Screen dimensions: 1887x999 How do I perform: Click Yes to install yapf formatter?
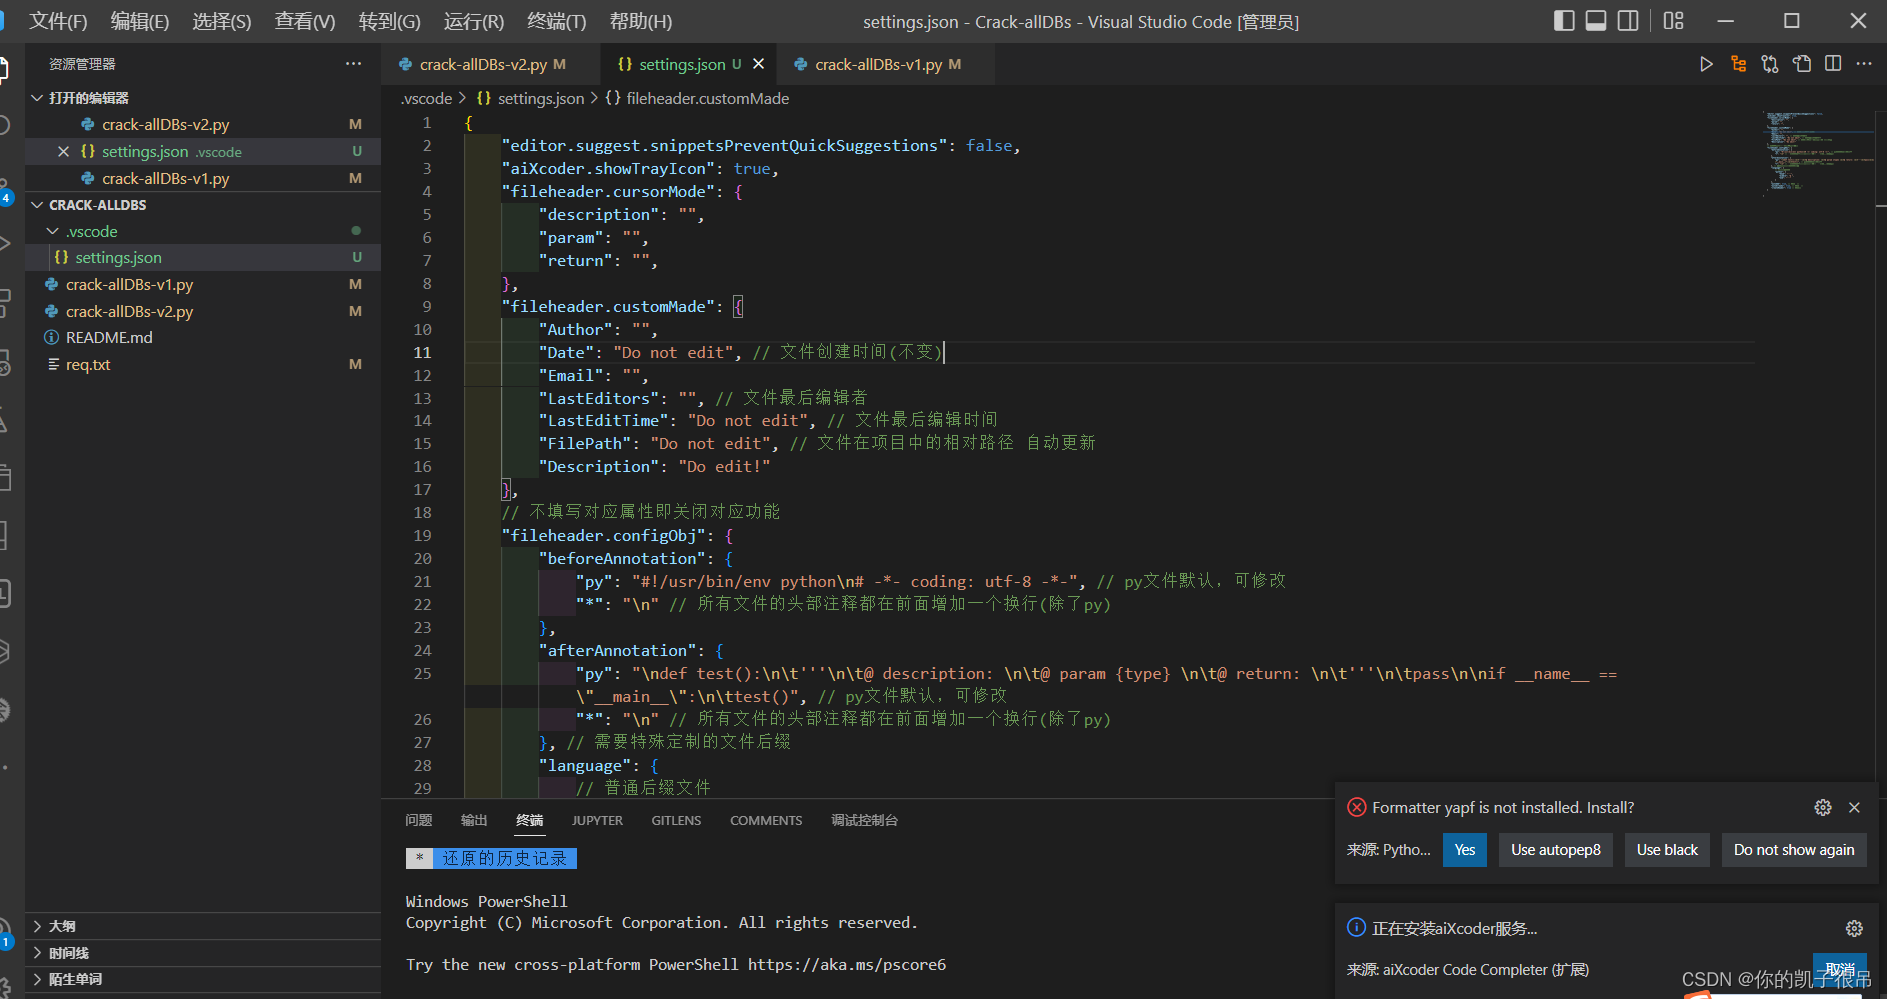pos(1464,849)
